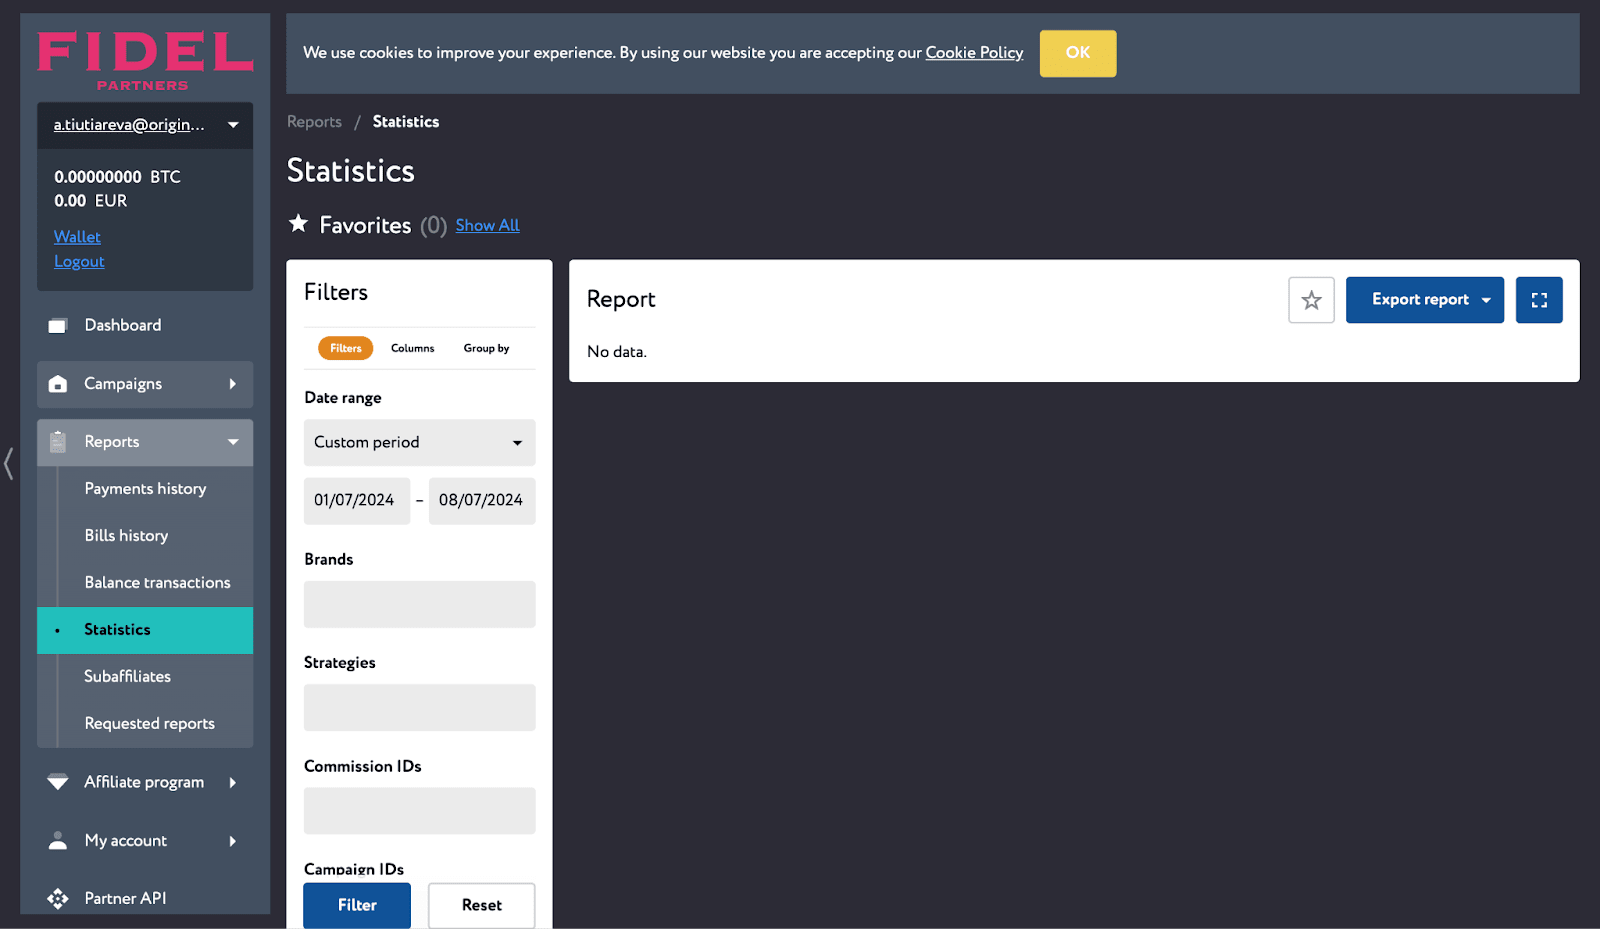Expand the Campaigns menu section
The image size is (1600, 929).
tap(145, 384)
